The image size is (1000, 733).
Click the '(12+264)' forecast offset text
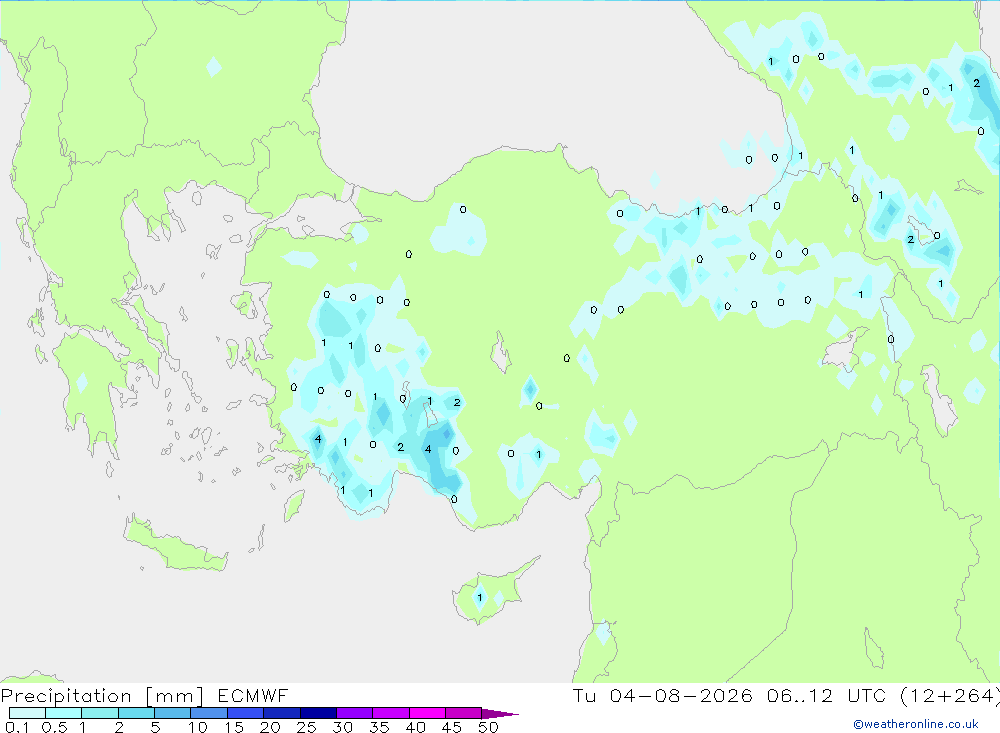click(x=950, y=696)
